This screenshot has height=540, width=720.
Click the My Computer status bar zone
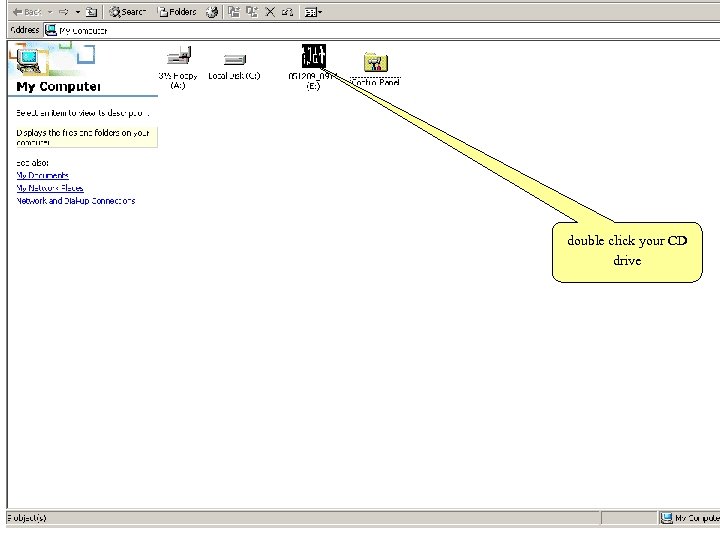[x=690, y=518]
